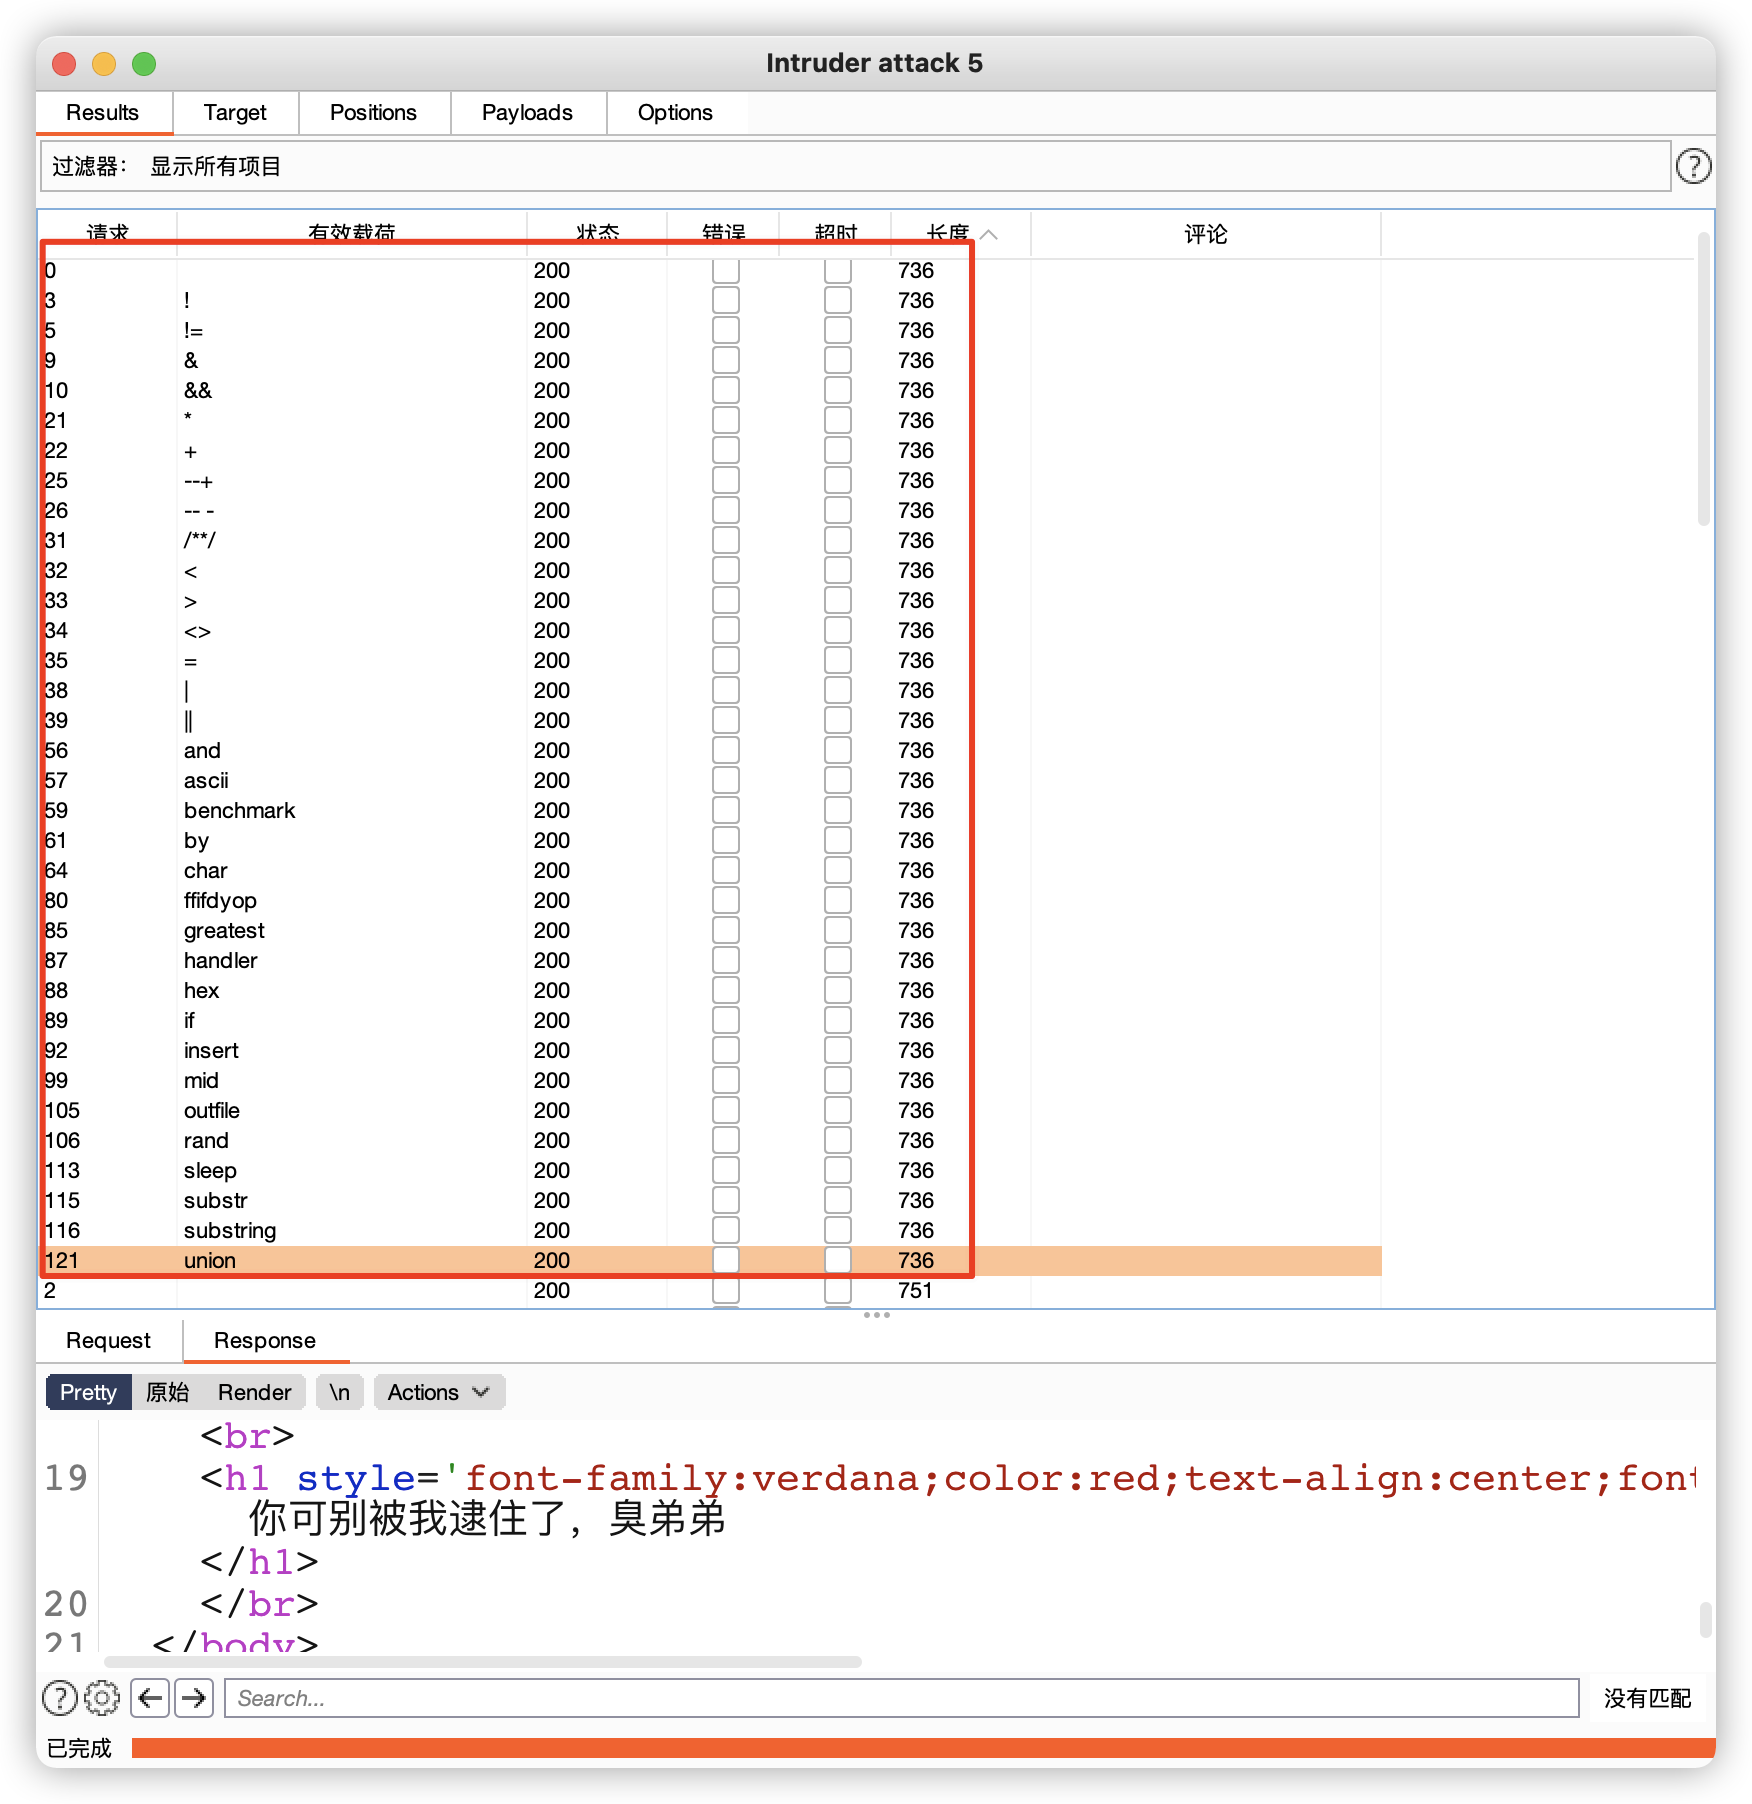Tick the error checkbox for the and row
Viewport: 1752px width, 1804px height.
(x=726, y=750)
